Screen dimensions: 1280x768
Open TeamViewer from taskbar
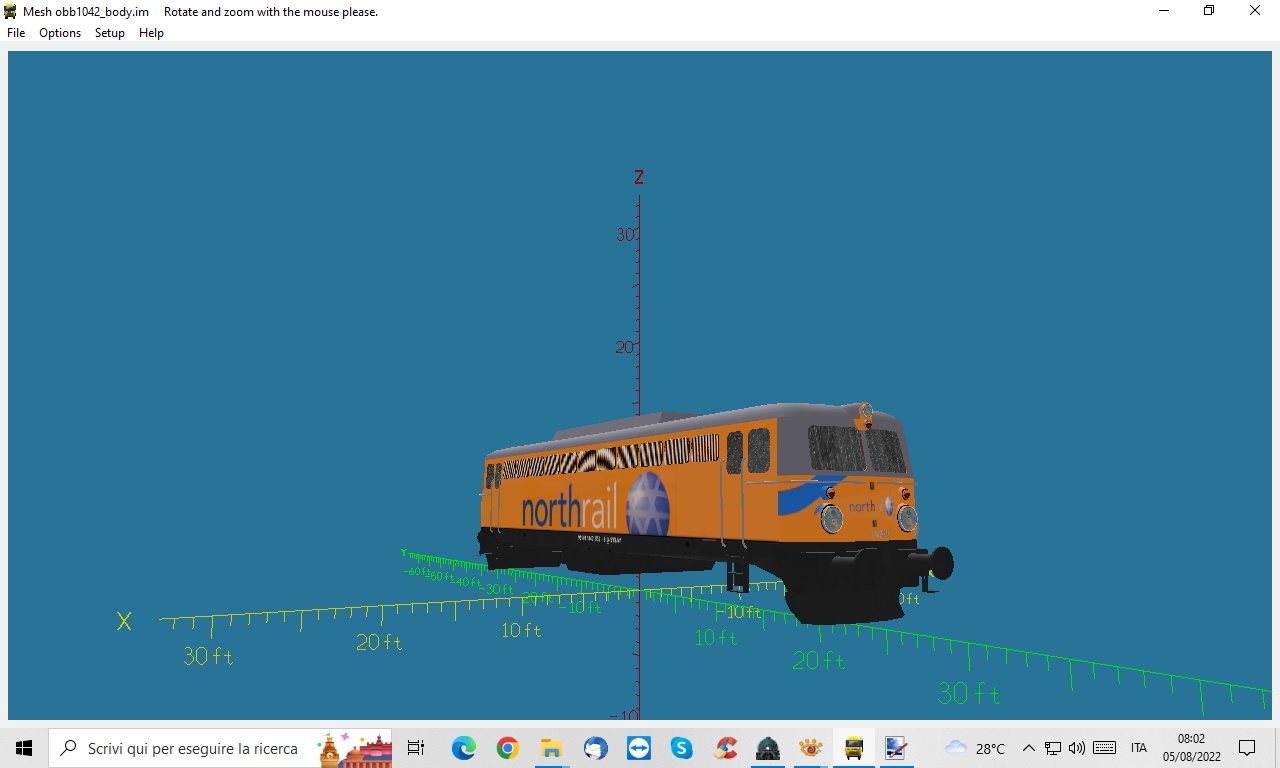[638, 748]
